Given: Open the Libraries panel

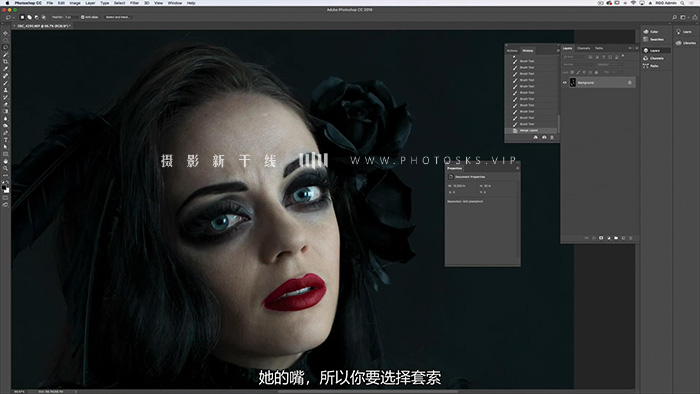Looking at the screenshot, I should 686,43.
